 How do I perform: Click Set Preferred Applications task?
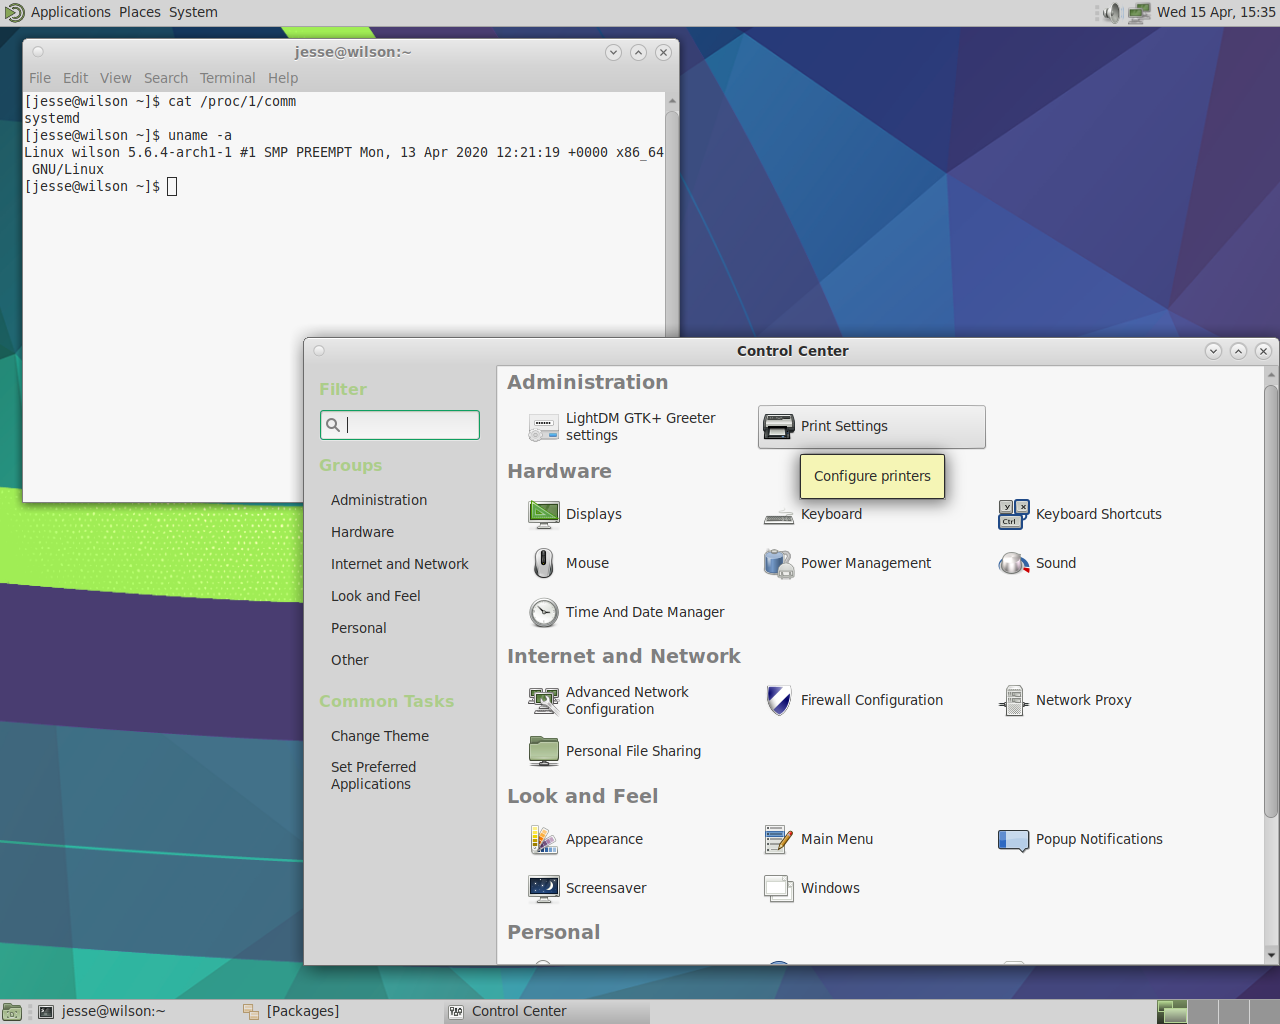pyautogui.click(x=374, y=775)
